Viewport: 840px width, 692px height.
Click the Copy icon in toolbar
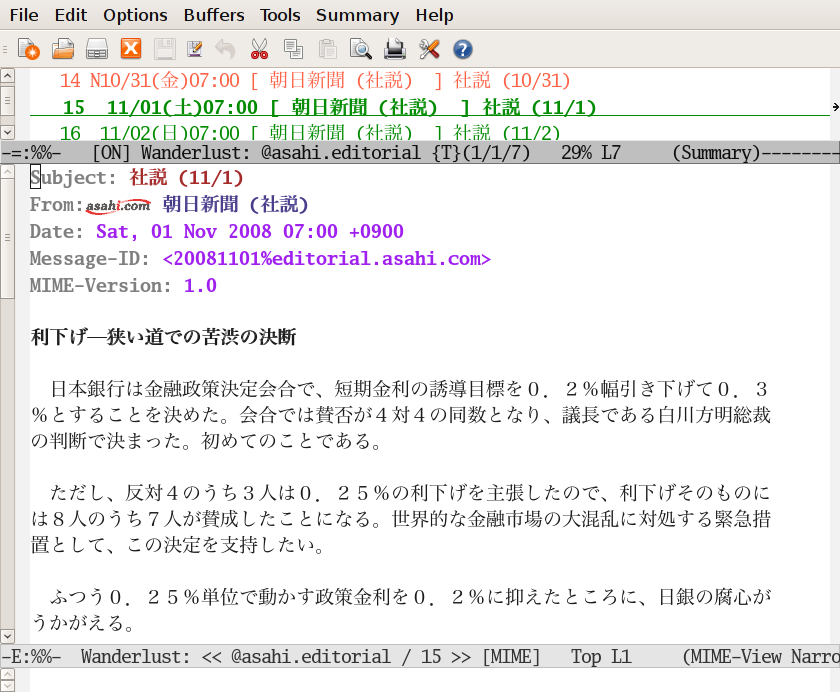point(294,49)
